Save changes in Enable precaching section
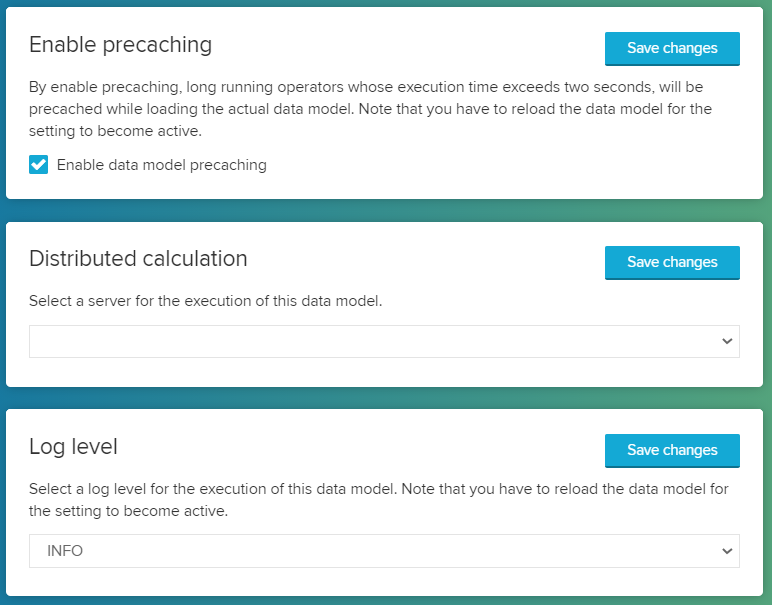 point(672,48)
